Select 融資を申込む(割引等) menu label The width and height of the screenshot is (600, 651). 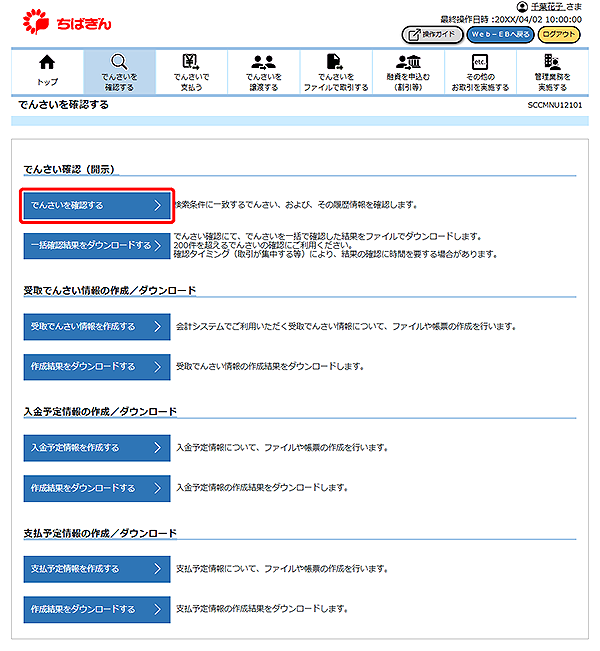[x=408, y=82]
